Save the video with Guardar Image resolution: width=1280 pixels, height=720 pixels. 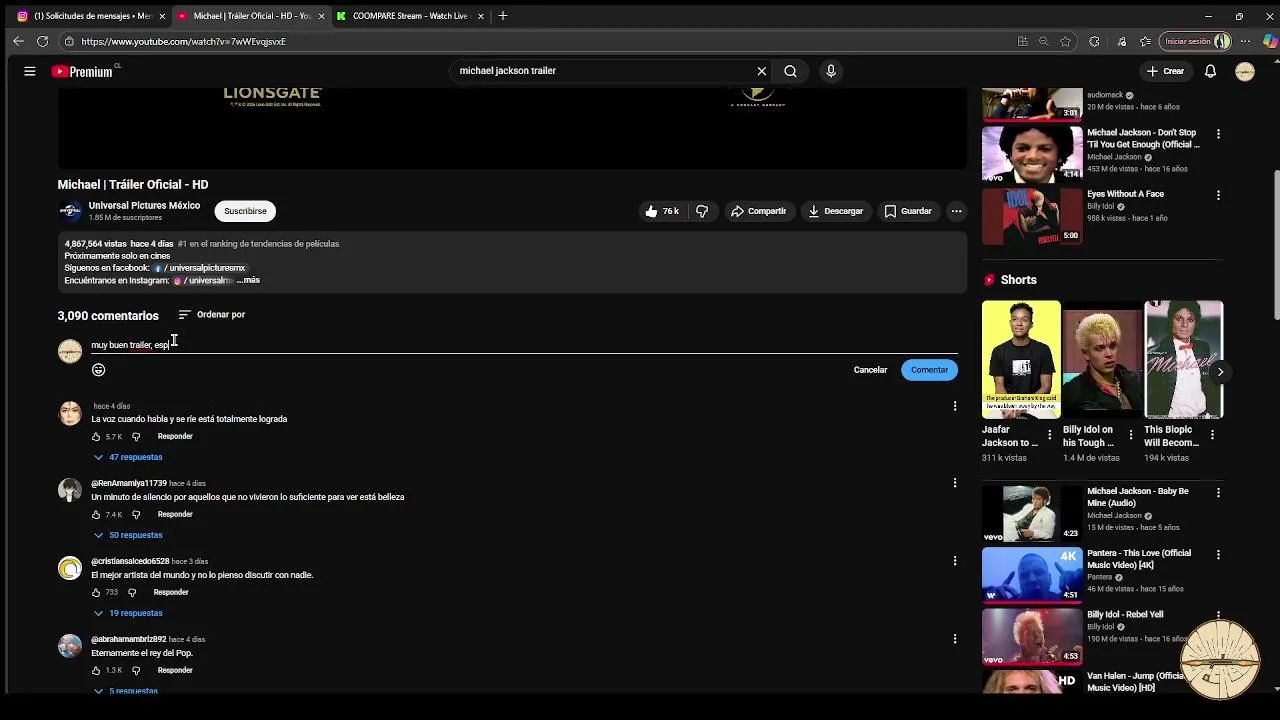coord(908,211)
